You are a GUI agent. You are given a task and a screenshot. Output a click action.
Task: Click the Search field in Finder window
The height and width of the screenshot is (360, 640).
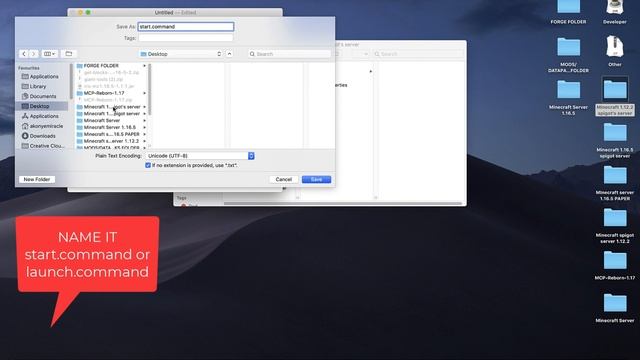click(x=418, y=54)
